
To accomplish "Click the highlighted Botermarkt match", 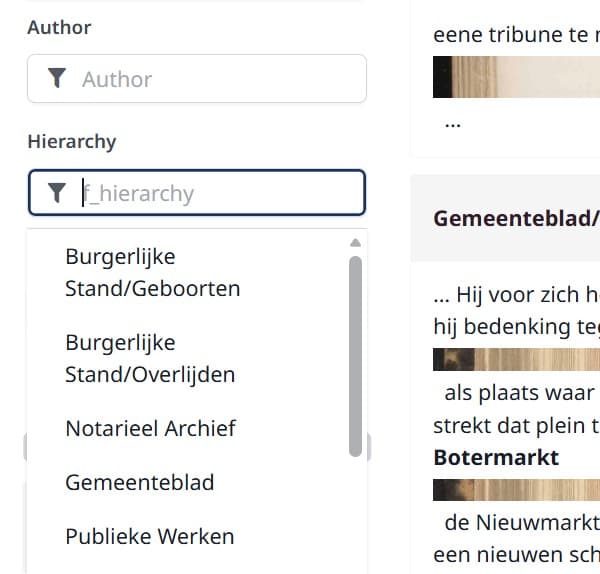I will coord(496,458).
